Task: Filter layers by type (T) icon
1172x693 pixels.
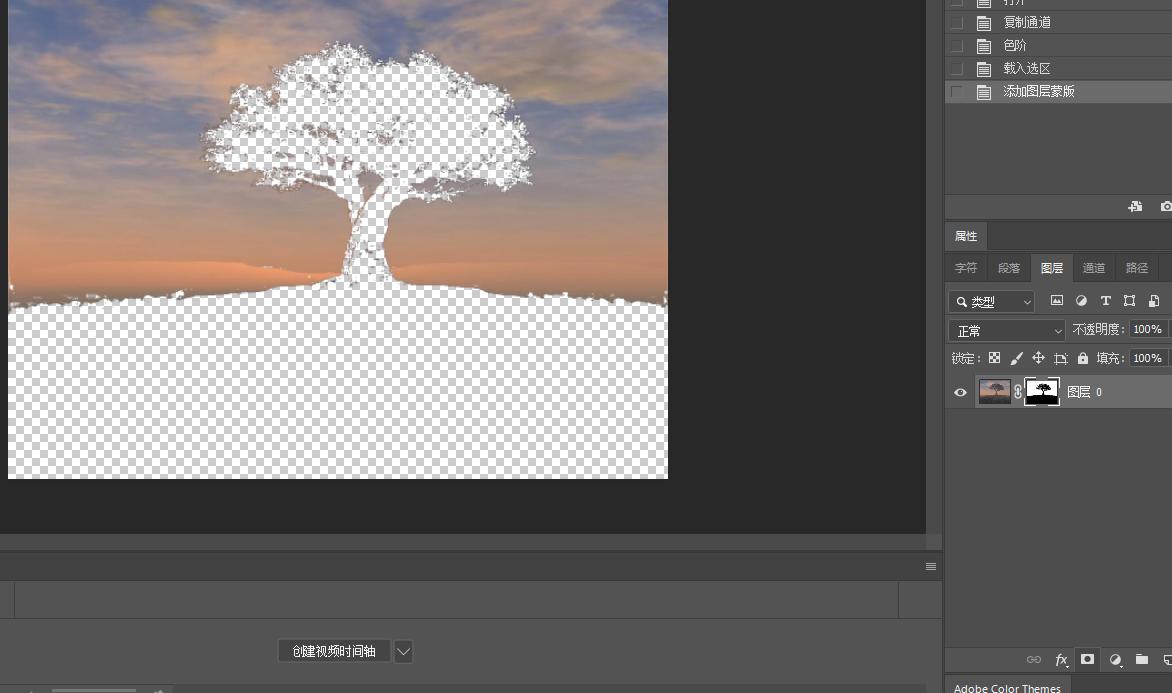Action: click(1105, 301)
